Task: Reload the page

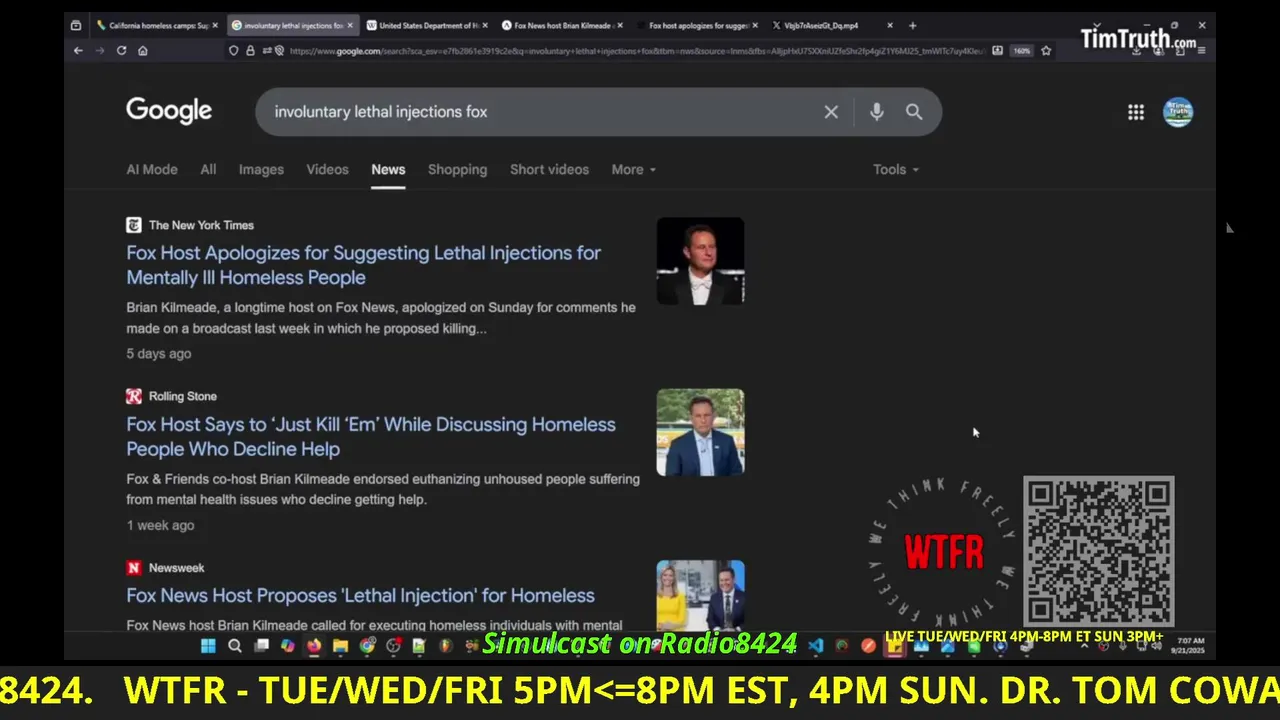Action: (121, 50)
